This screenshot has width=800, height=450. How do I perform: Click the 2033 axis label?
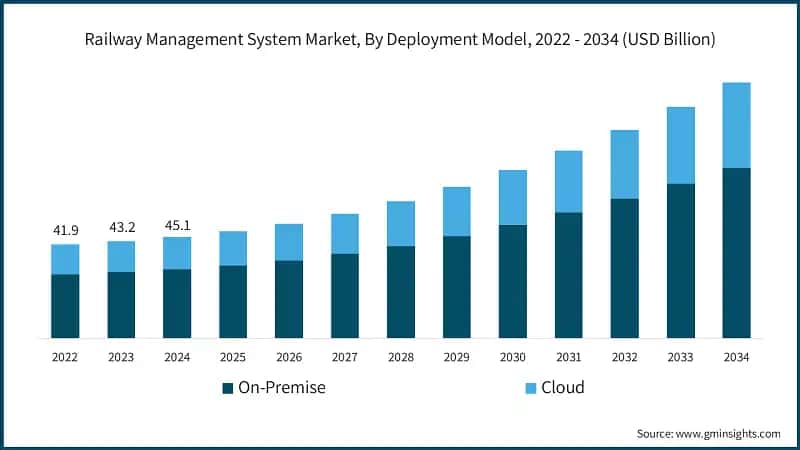point(681,357)
